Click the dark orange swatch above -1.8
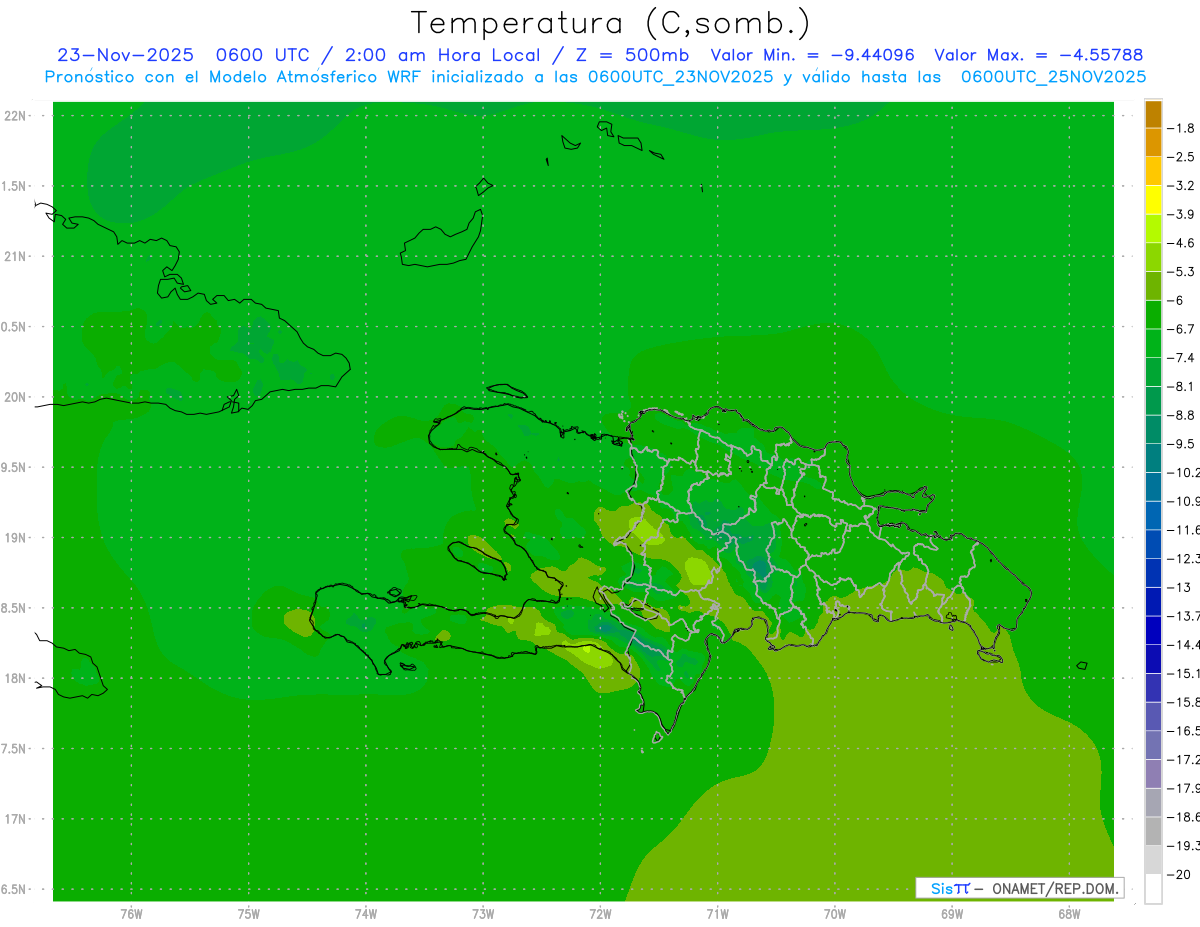The height and width of the screenshot is (927, 1200). tap(1153, 114)
